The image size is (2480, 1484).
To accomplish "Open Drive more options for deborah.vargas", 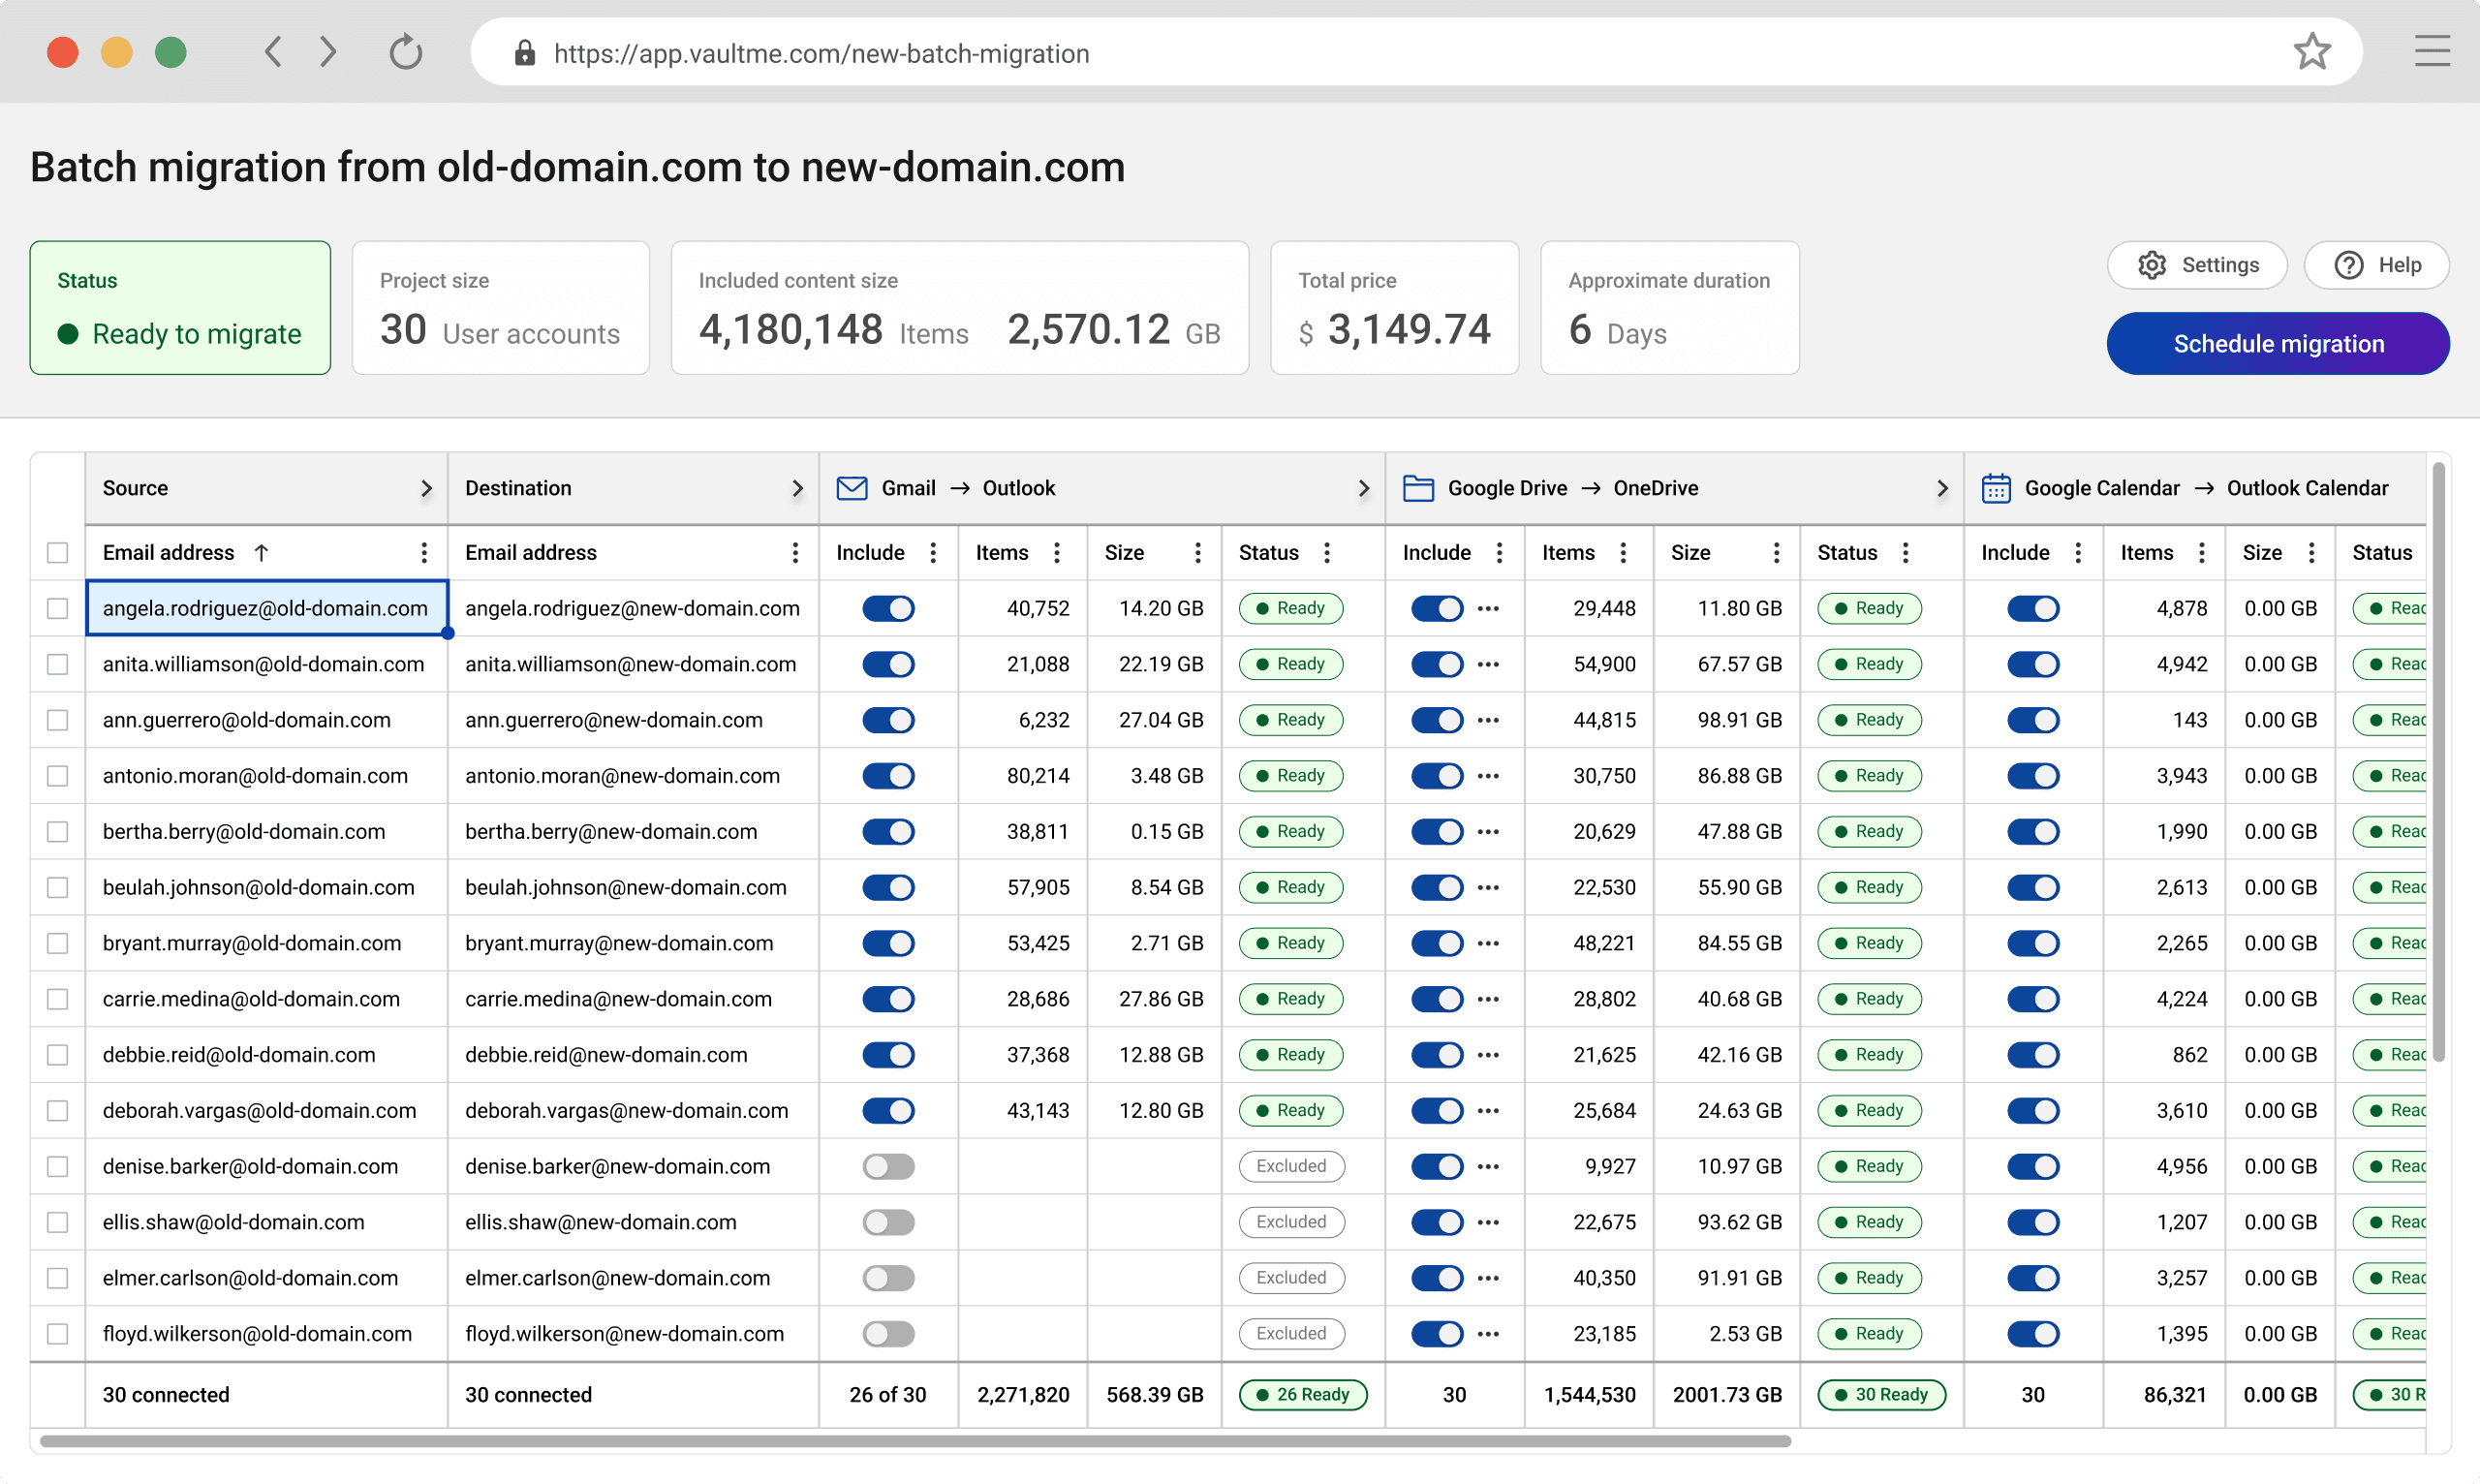I will click(1488, 1110).
